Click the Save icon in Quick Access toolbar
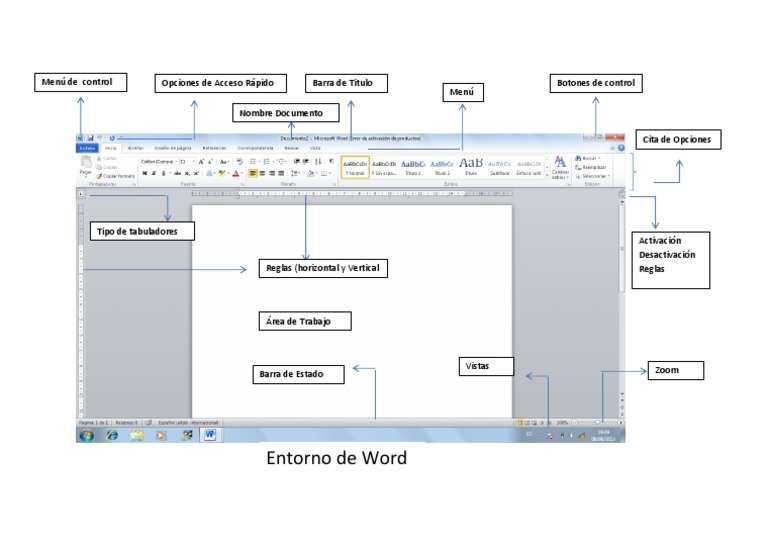The height and width of the screenshot is (544, 768). tap(90, 138)
